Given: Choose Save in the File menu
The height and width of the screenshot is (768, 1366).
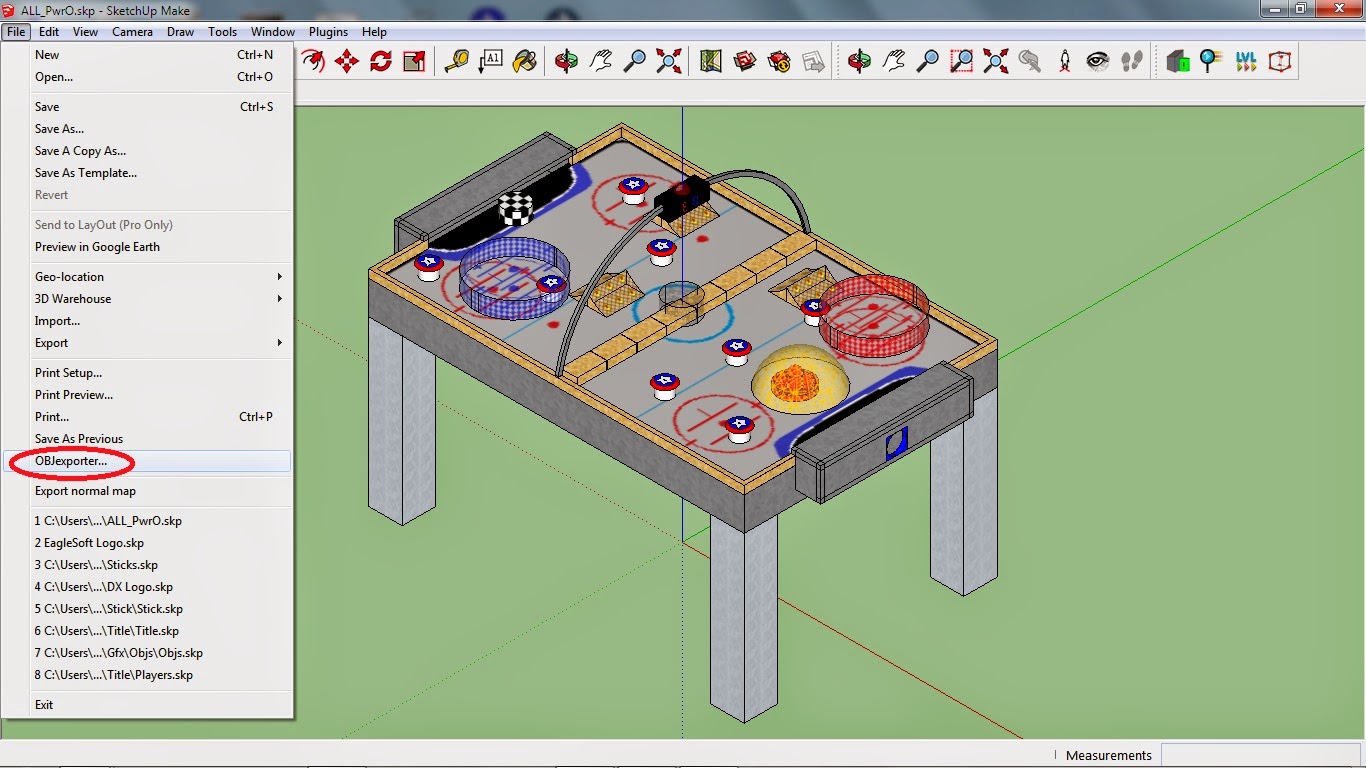Looking at the screenshot, I should coord(147,107).
